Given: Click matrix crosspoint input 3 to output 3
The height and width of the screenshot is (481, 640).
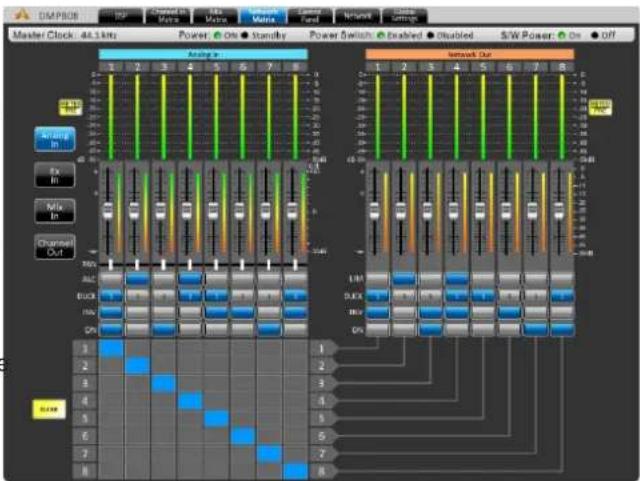Looking at the screenshot, I should (163, 384).
